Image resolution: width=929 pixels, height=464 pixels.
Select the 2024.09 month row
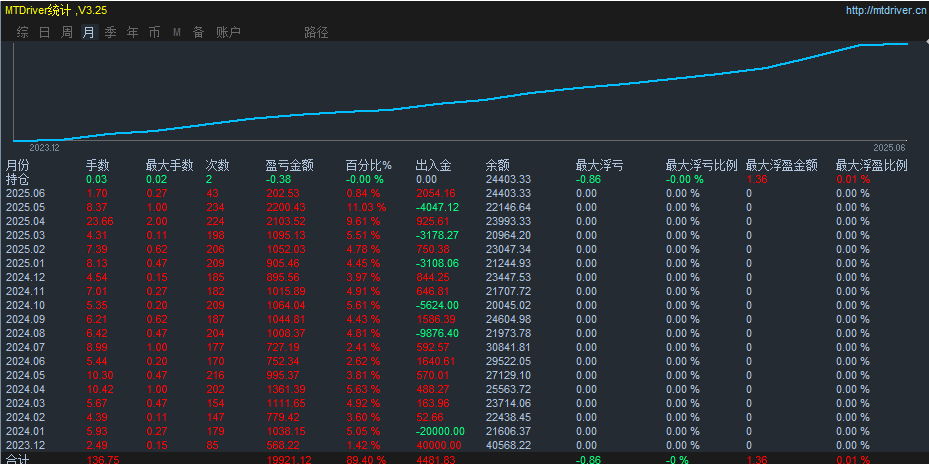464,319
